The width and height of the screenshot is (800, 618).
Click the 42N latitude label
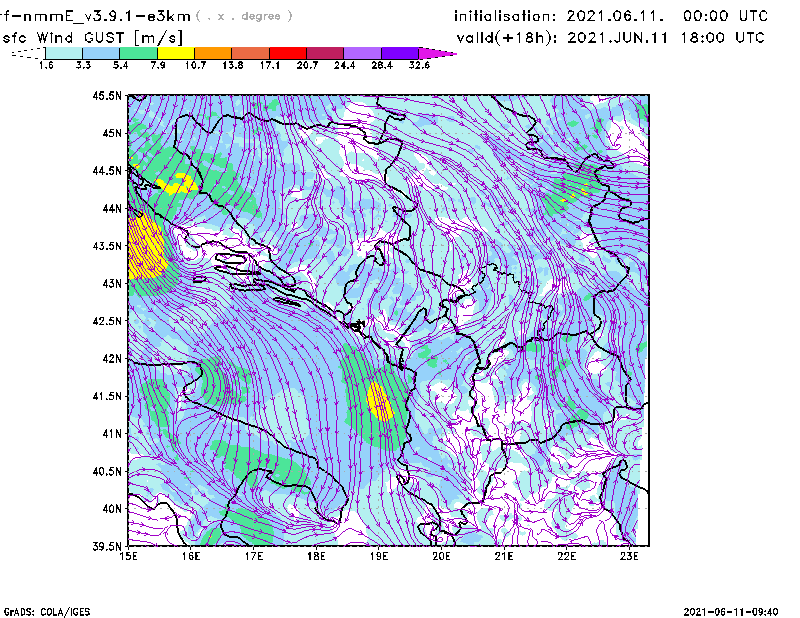pyautogui.click(x=112, y=358)
